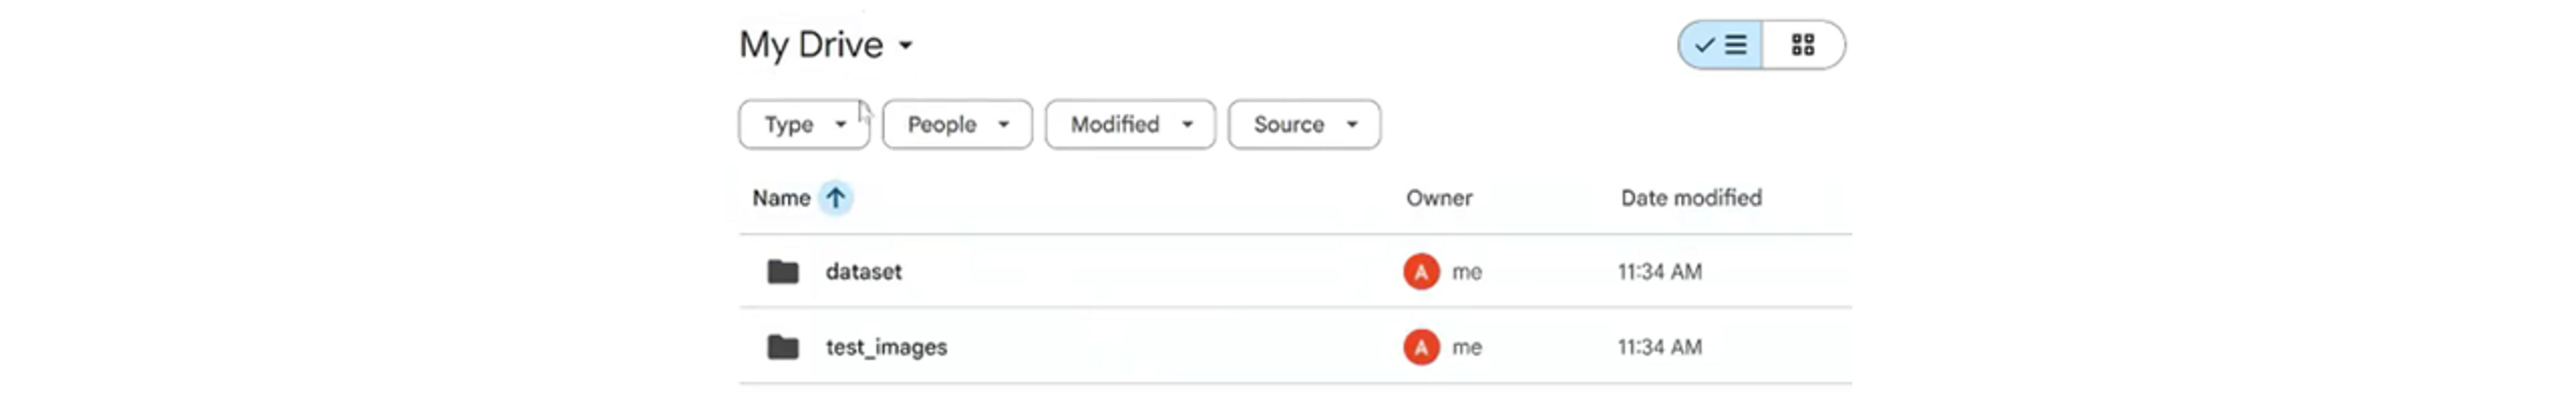The height and width of the screenshot is (398, 2576).
Task: Switch to list layout view
Action: pos(1721,45)
